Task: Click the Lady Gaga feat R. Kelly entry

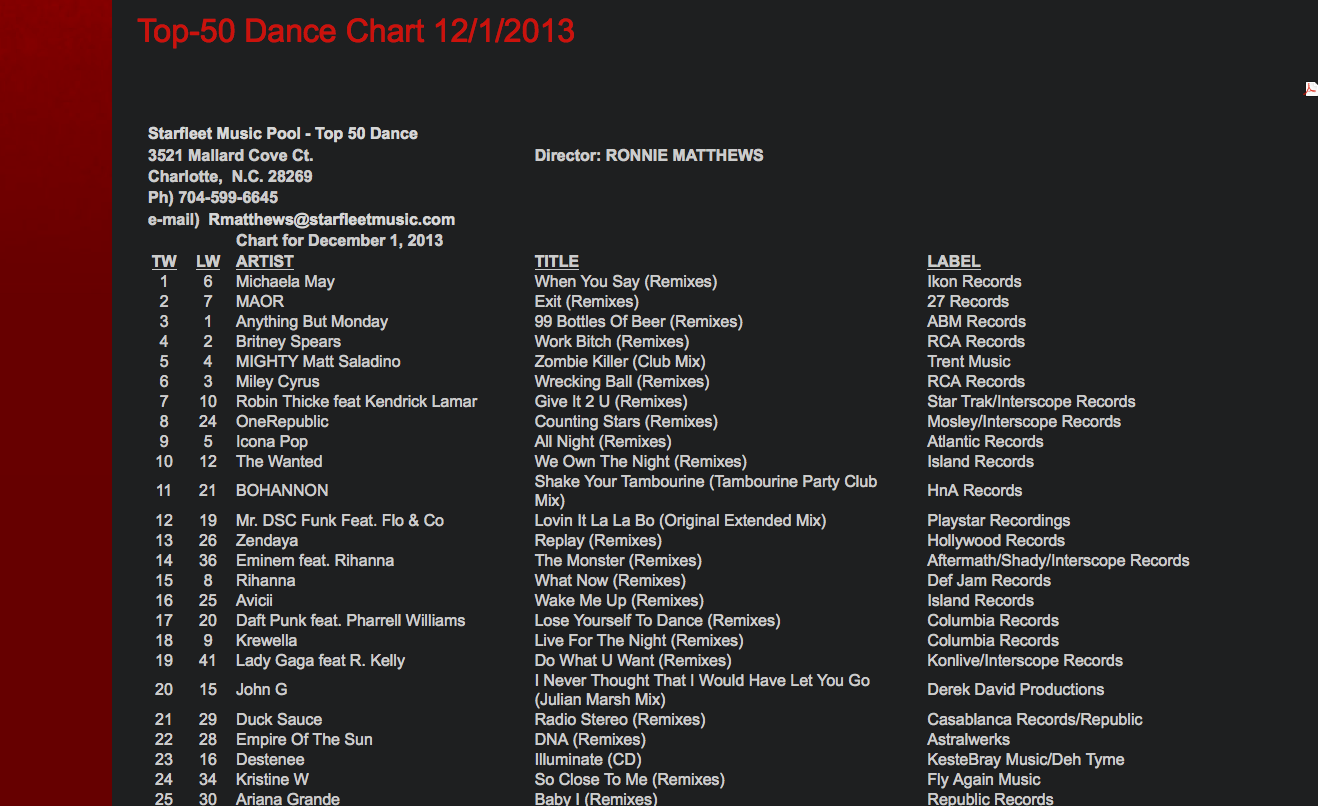Action: point(320,661)
